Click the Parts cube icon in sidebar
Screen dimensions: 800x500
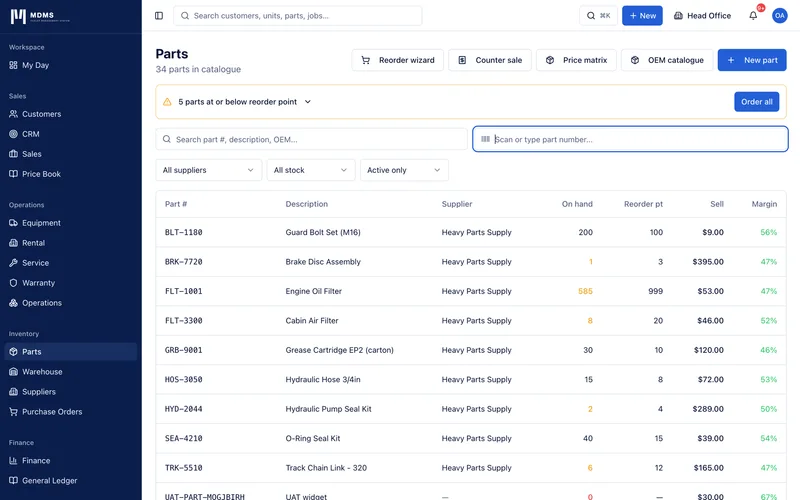pyautogui.click(x=13, y=352)
